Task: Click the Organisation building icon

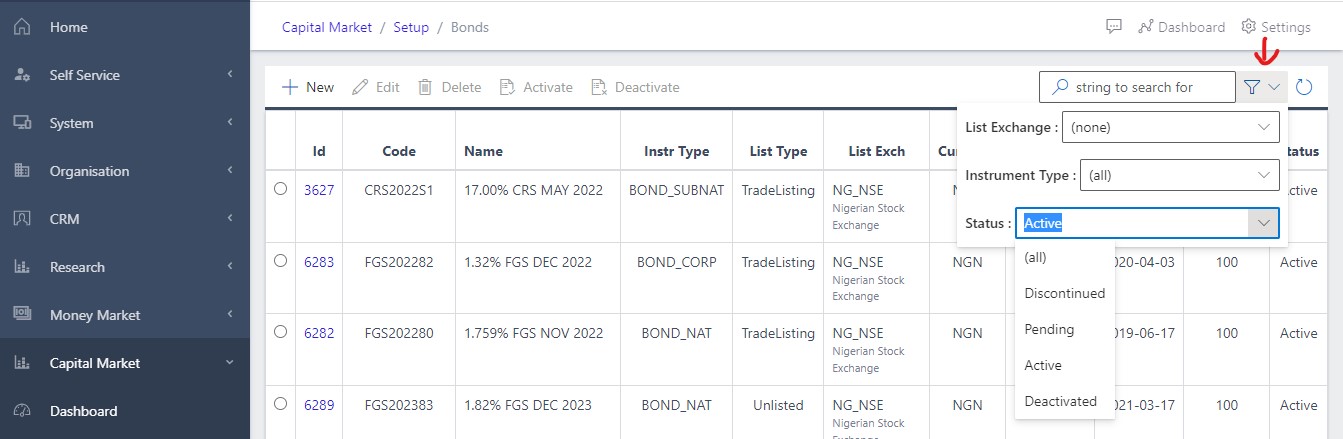Action: coord(22,171)
